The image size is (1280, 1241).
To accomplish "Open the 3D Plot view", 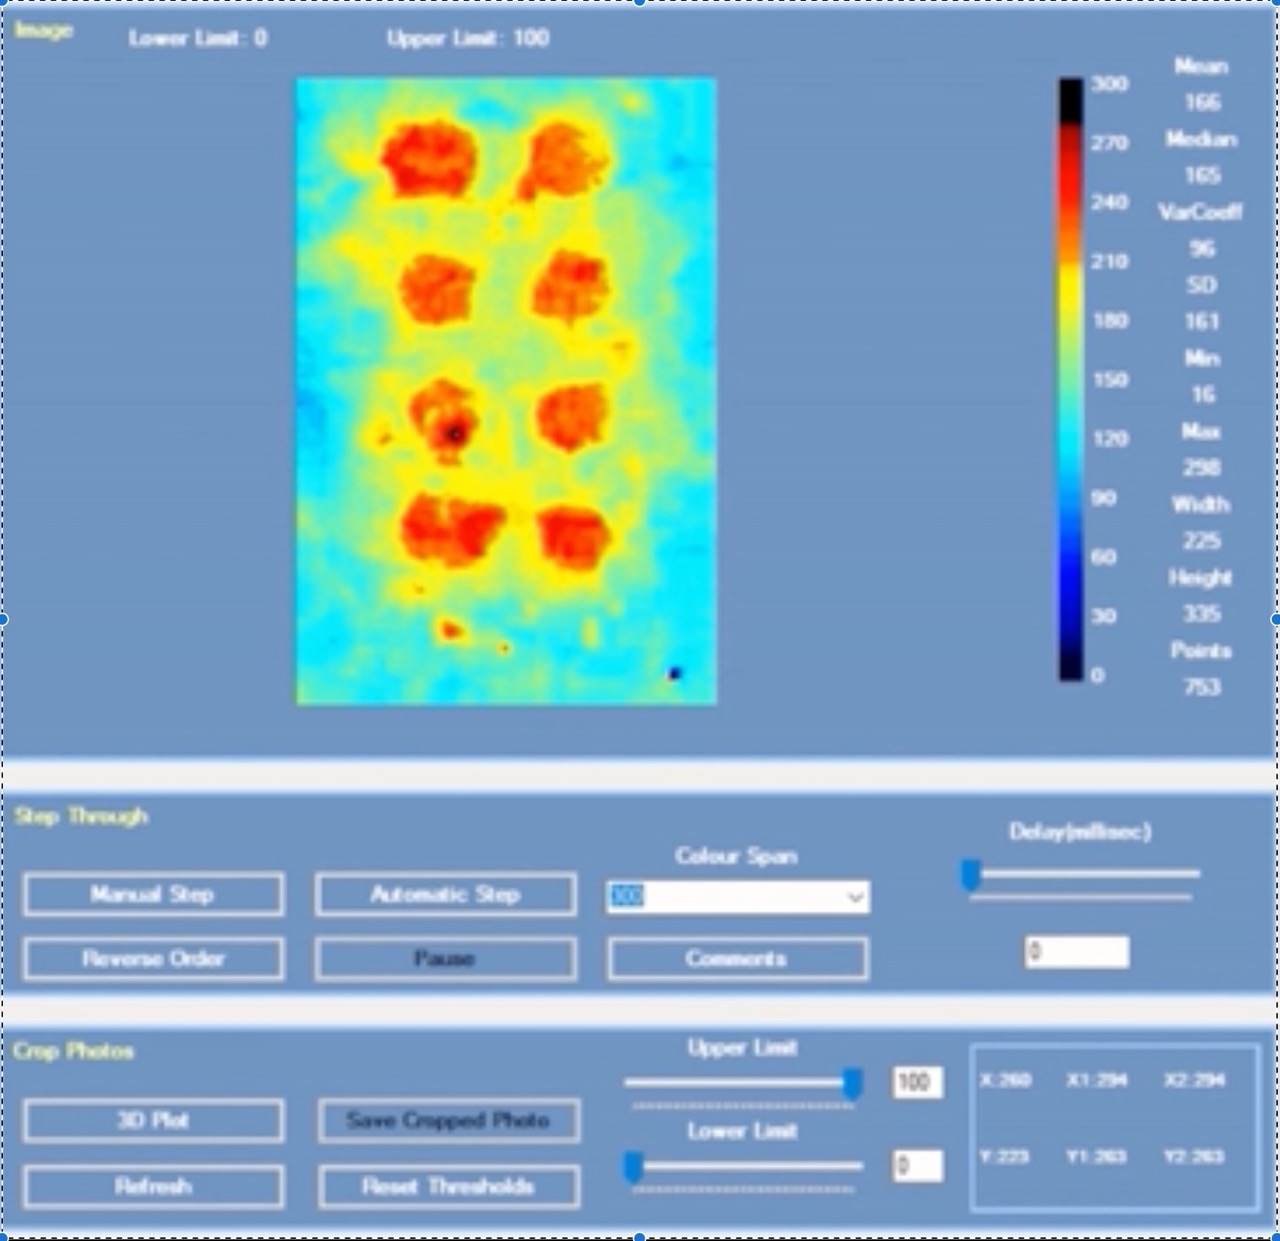I will click(x=153, y=1121).
